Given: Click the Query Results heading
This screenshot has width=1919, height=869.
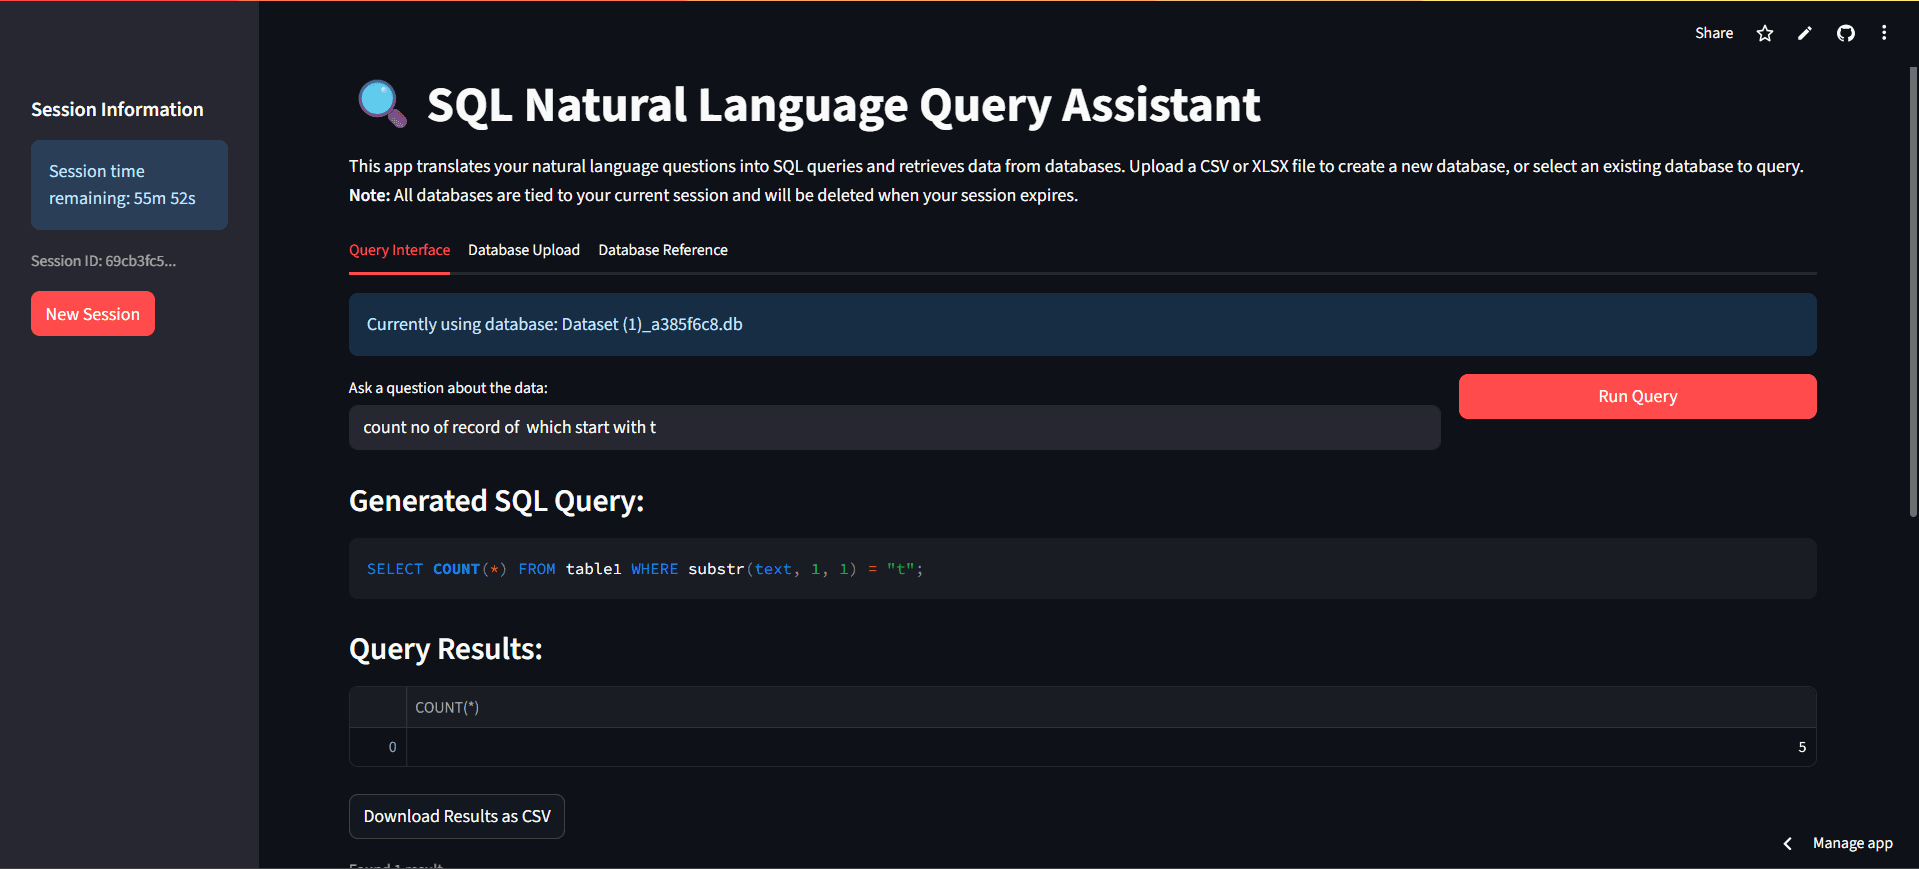Looking at the screenshot, I should (445, 649).
